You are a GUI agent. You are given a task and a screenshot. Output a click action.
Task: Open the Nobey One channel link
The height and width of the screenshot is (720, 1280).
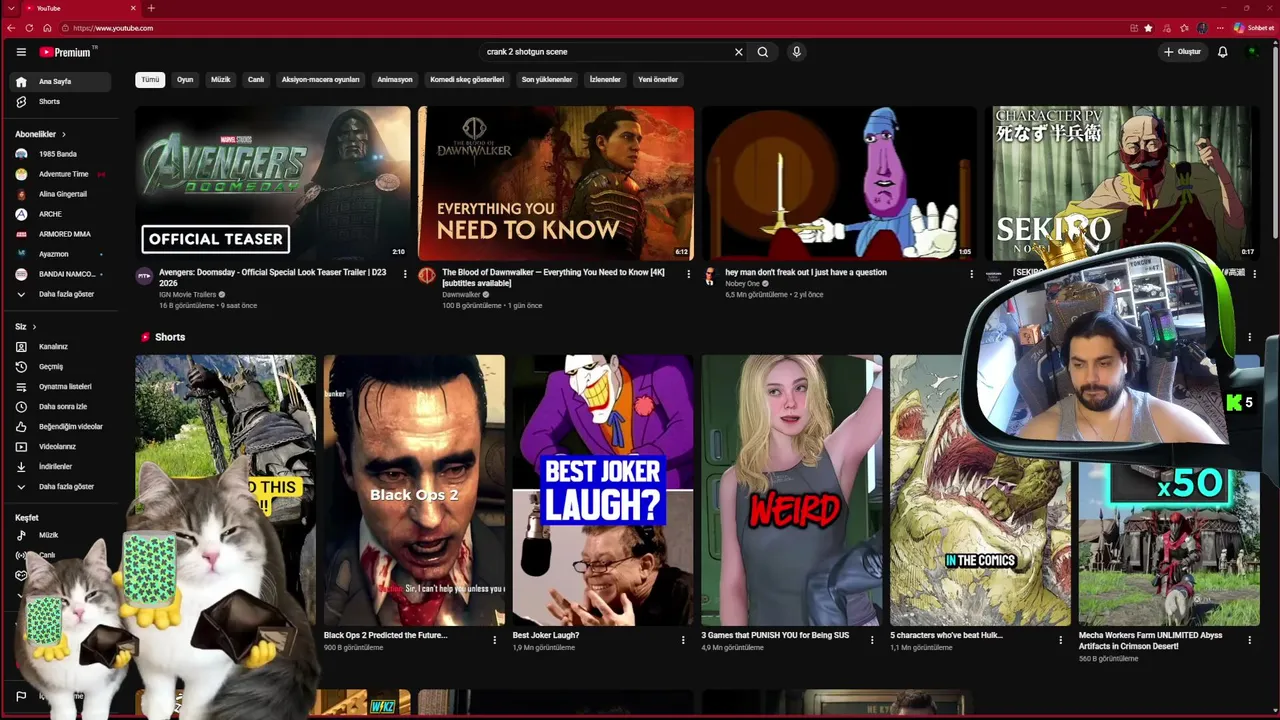click(743, 284)
